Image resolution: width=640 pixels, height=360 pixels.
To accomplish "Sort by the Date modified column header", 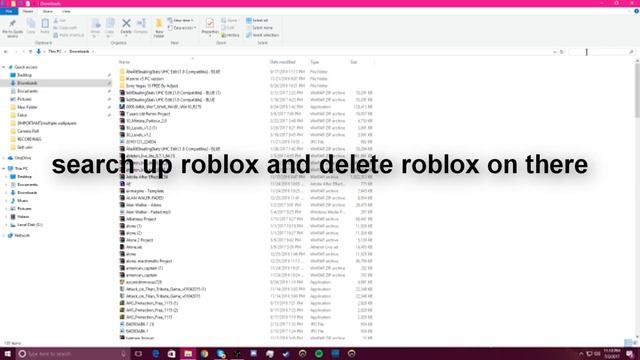I will coord(282,62).
